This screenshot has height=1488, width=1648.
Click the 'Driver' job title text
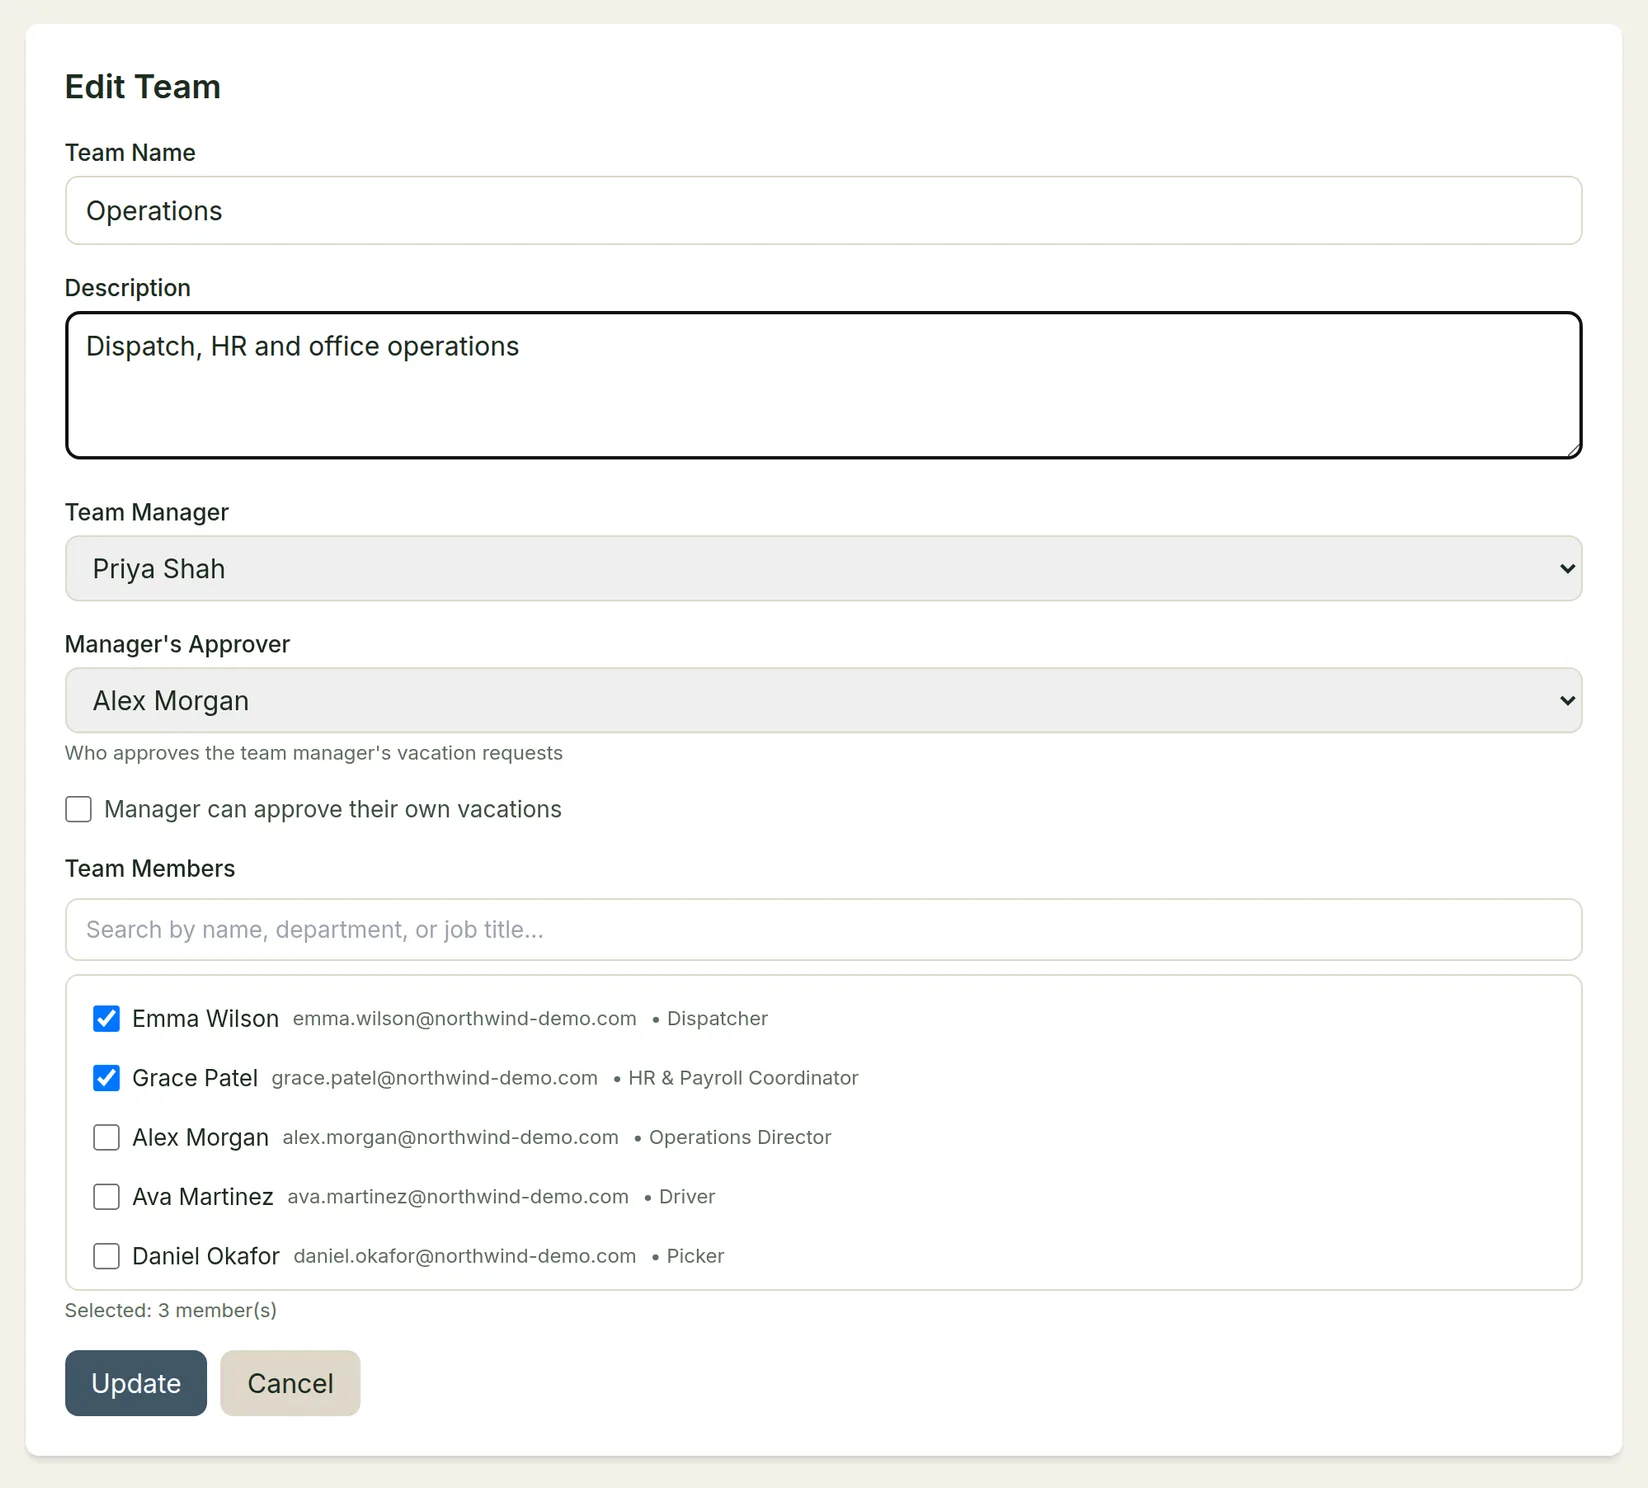click(687, 1196)
